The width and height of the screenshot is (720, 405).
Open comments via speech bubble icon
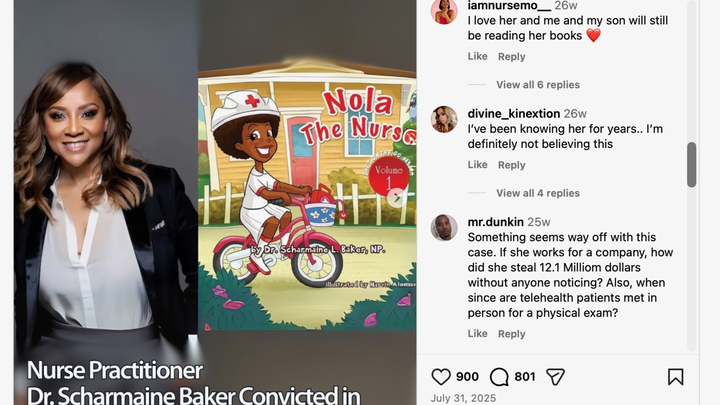(499, 377)
